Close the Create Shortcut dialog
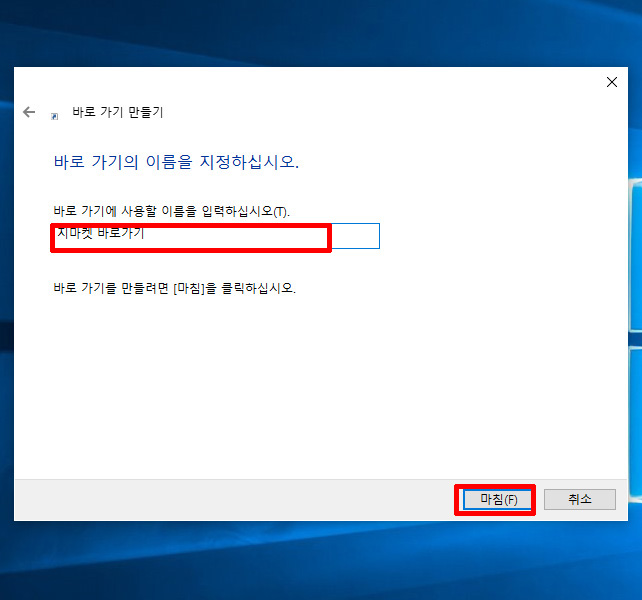Screen dimensions: 642x600 pos(612,82)
